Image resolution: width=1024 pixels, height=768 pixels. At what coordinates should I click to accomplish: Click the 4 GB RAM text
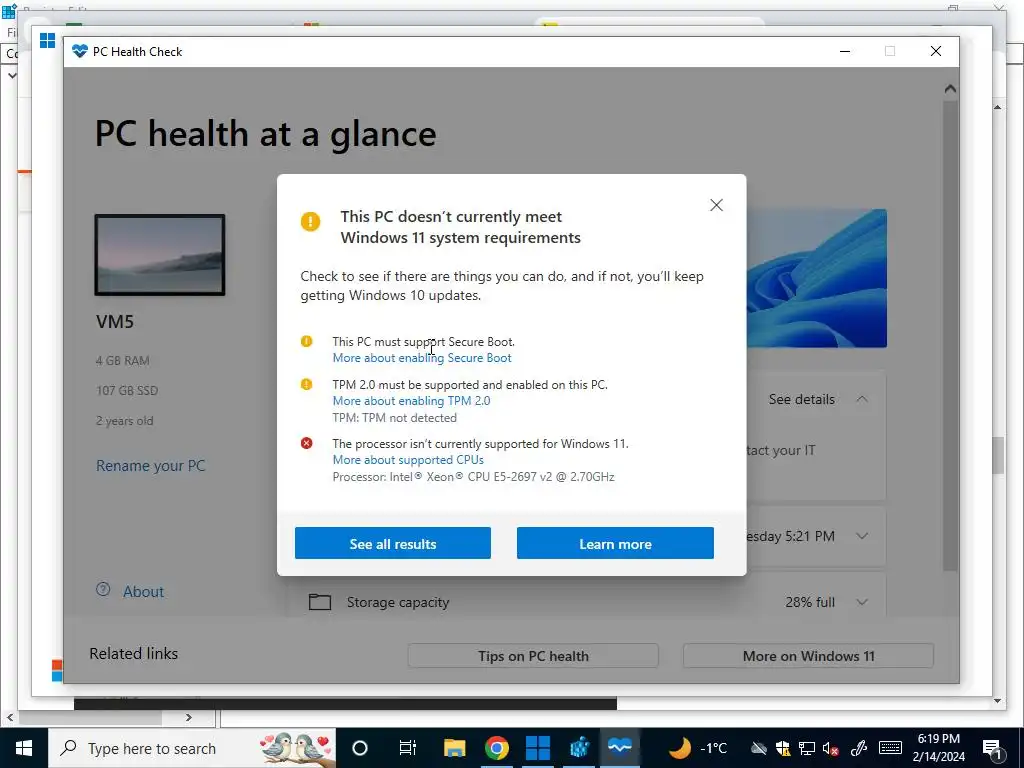(123, 360)
